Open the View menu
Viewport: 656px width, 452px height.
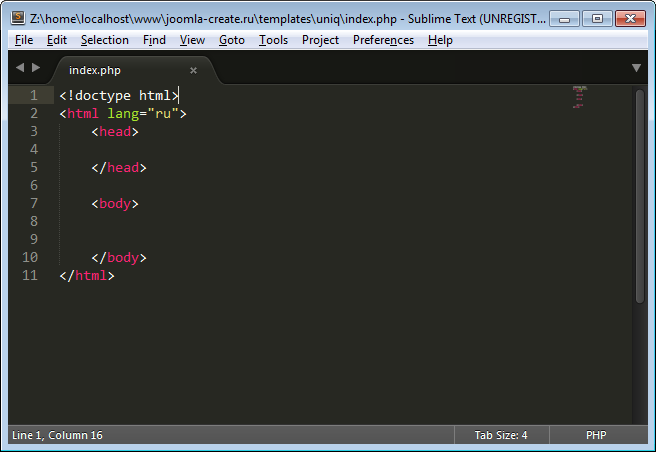pyautogui.click(x=192, y=40)
